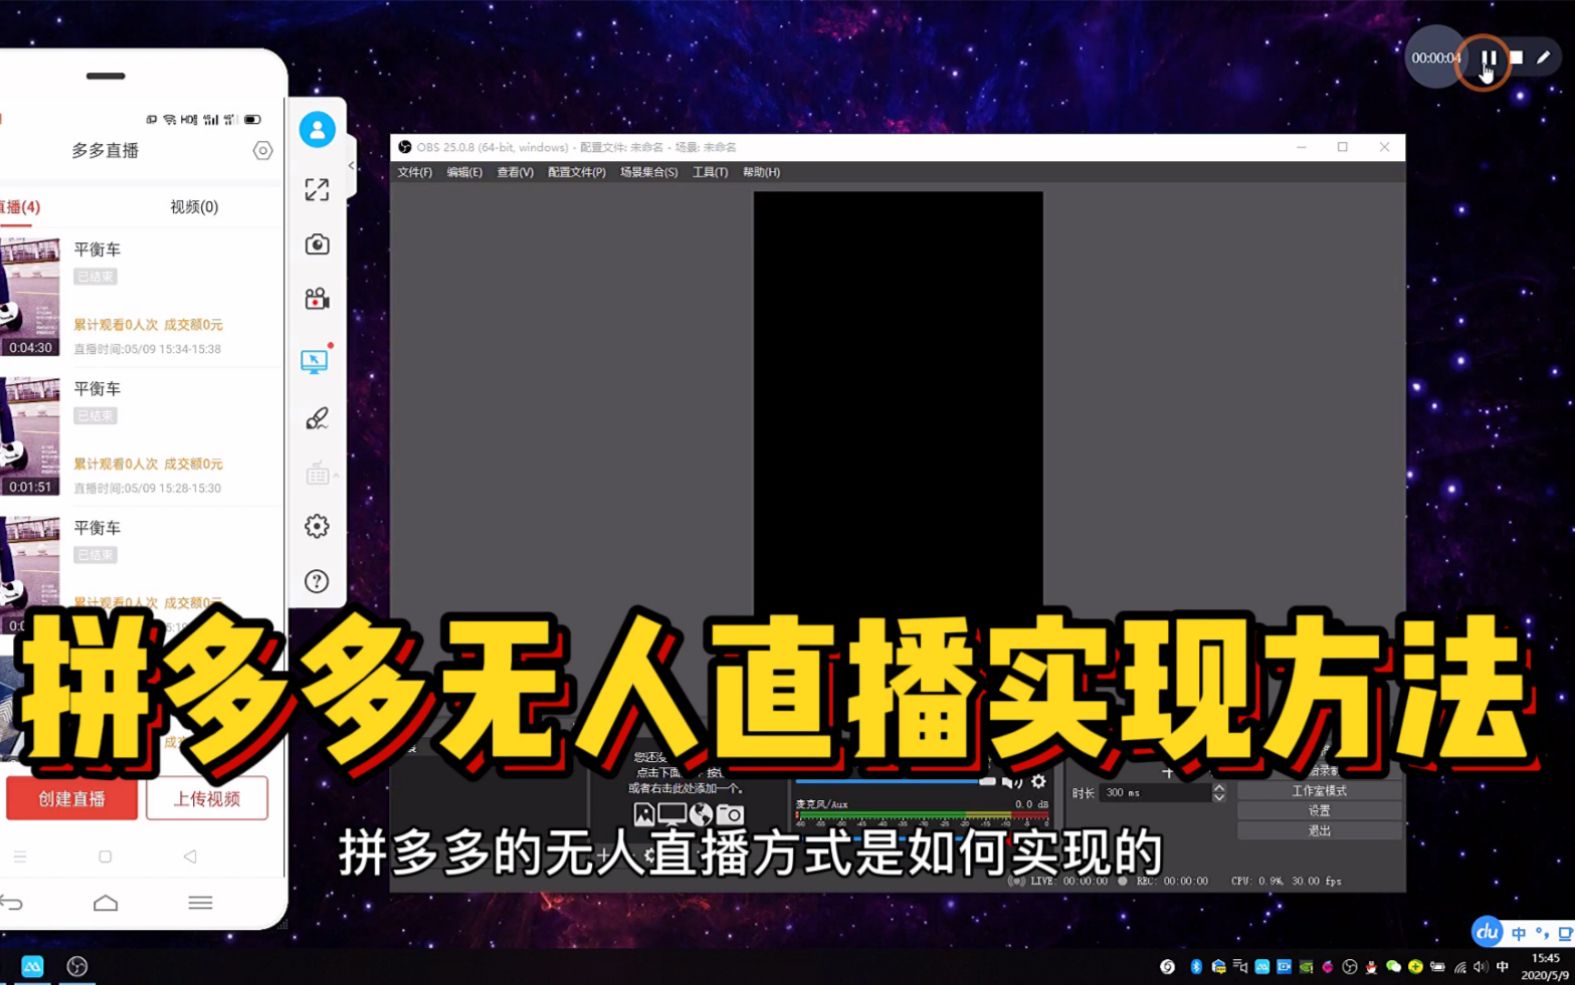Start screen recording with the video camera icon
This screenshot has height=985, width=1575.
(x=317, y=299)
